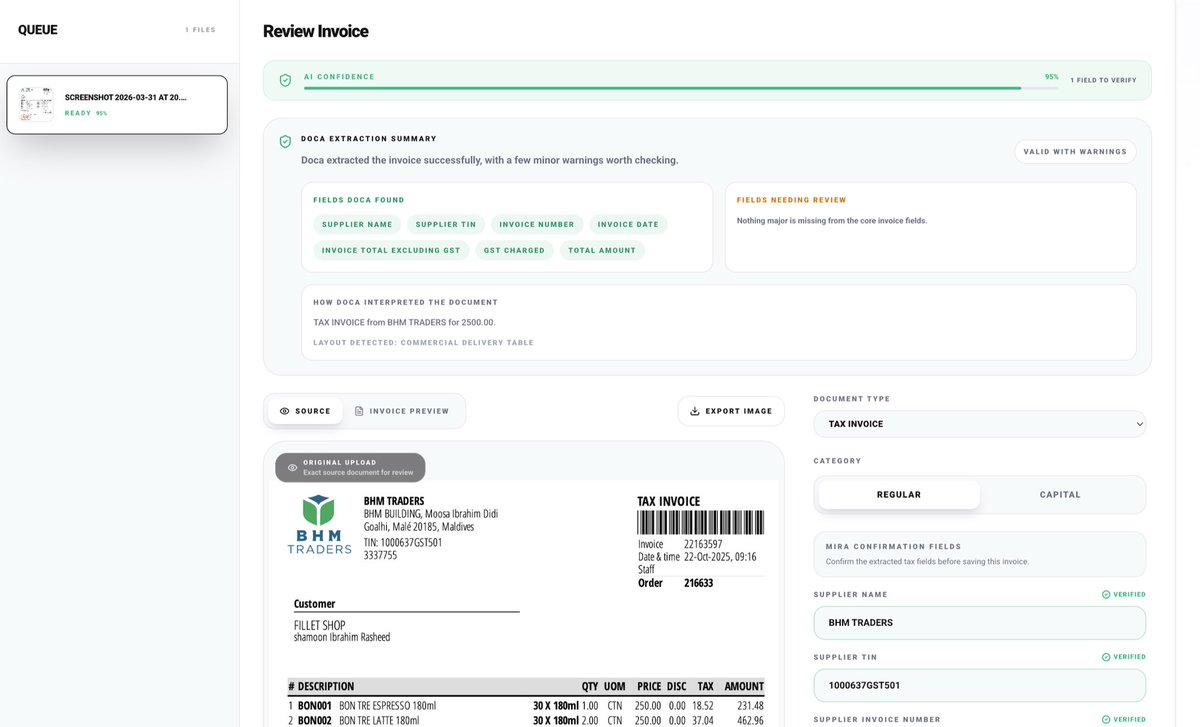Click the Layout Detected: Commercial Delivery Table text
This screenshot has width=1200, height=727.
(x=423, y=342)
